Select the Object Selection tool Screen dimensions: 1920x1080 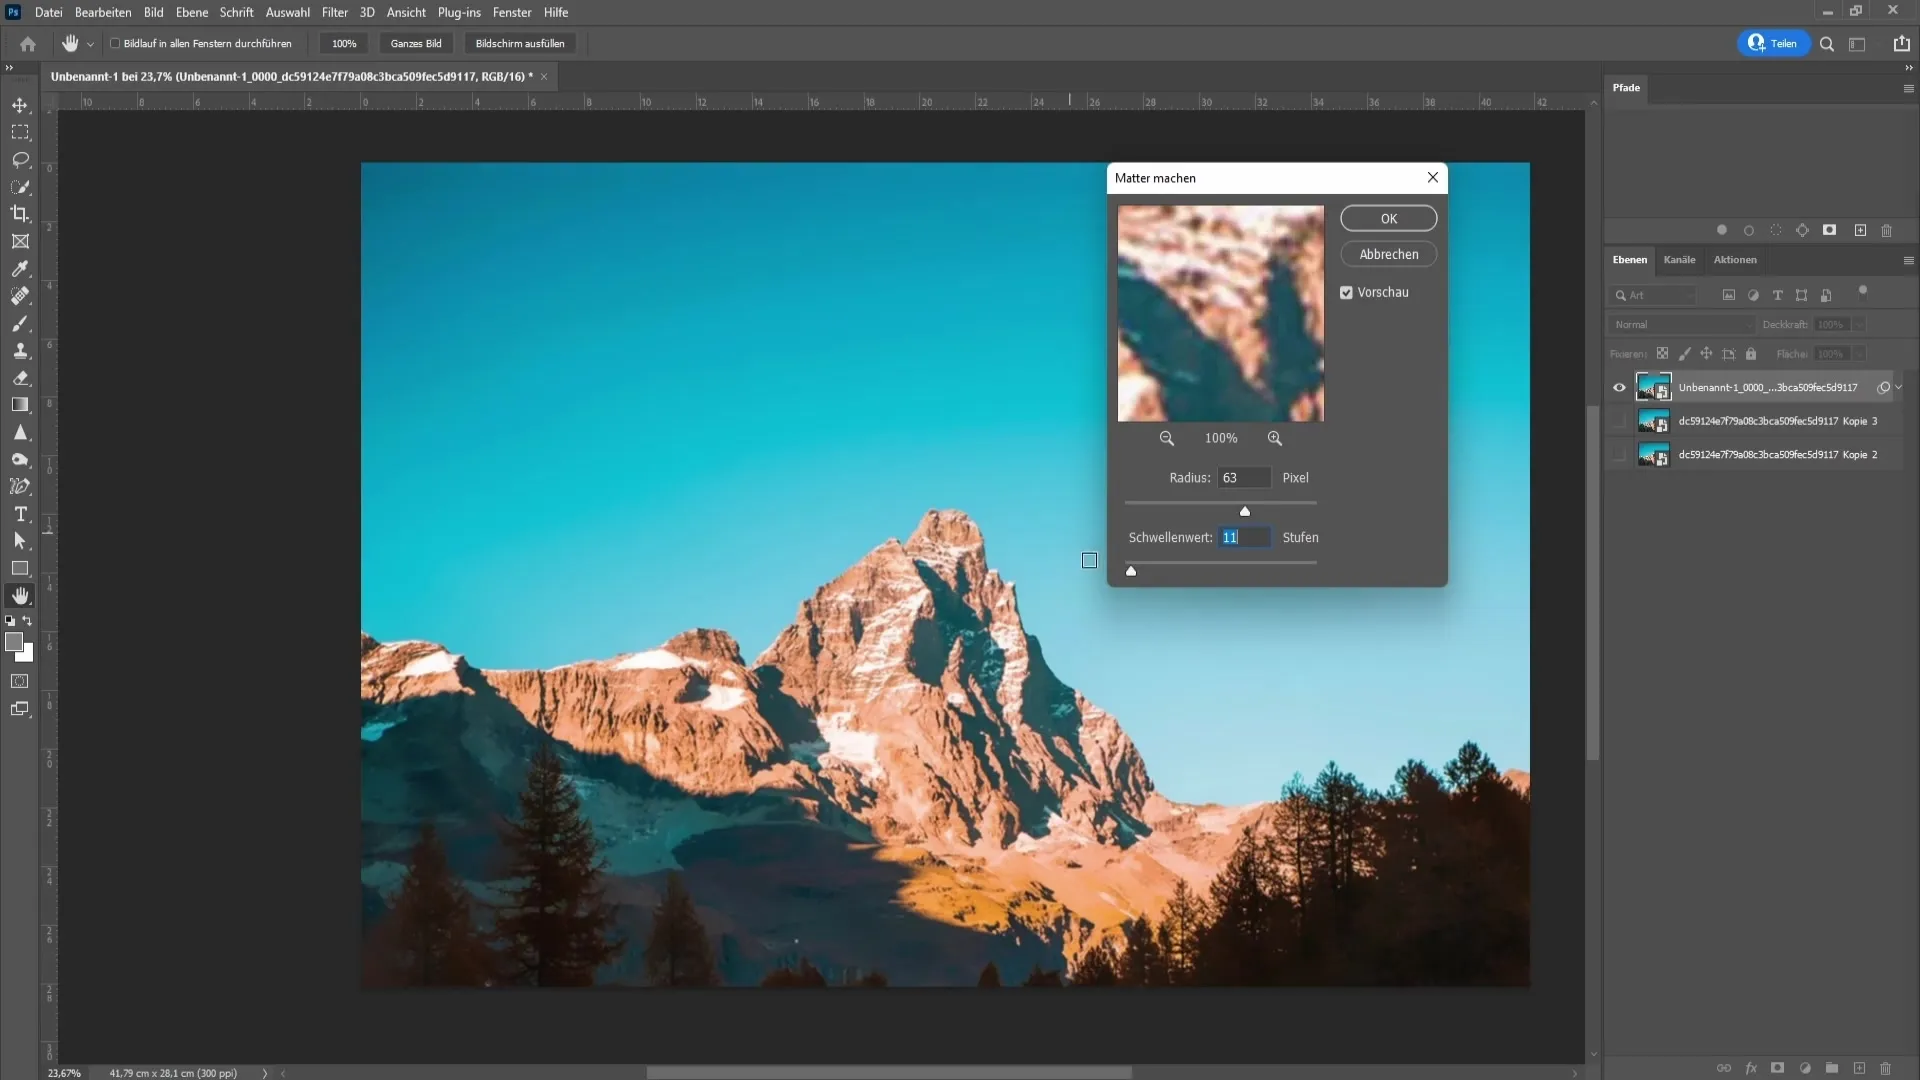pyautogui.click(x=20, y=187)
